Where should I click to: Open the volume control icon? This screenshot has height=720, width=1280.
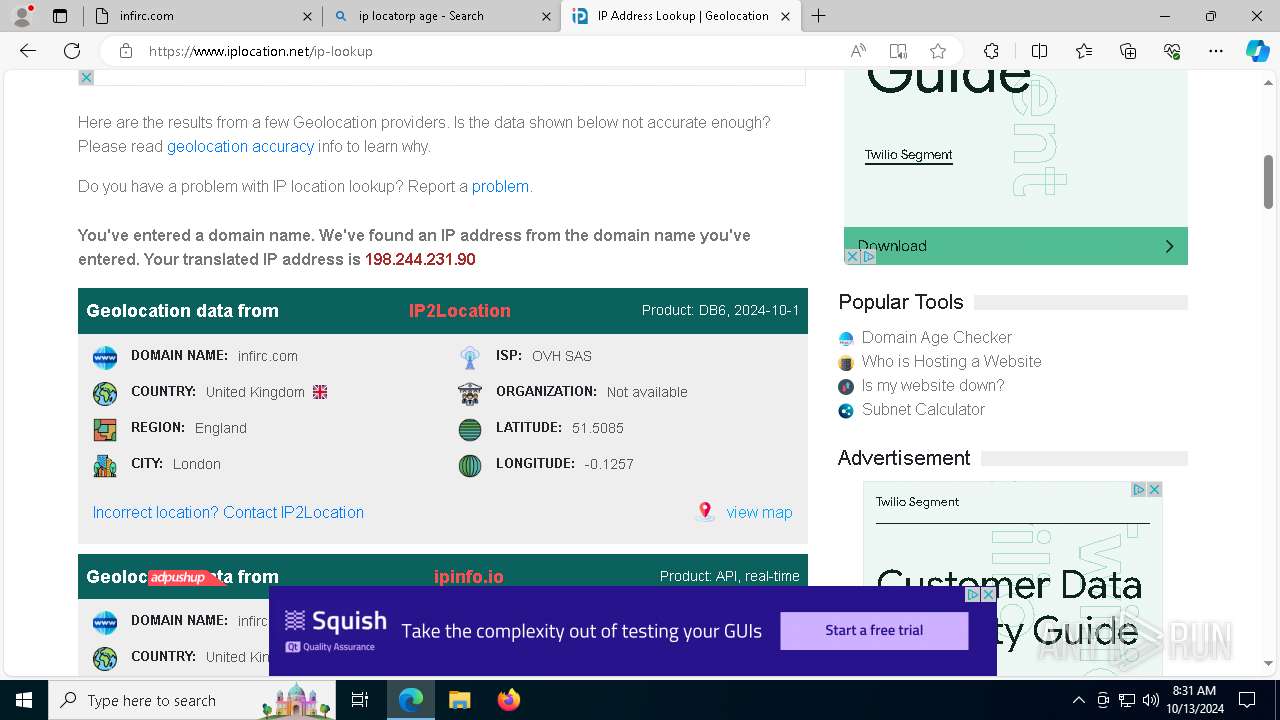point(1151,700)
